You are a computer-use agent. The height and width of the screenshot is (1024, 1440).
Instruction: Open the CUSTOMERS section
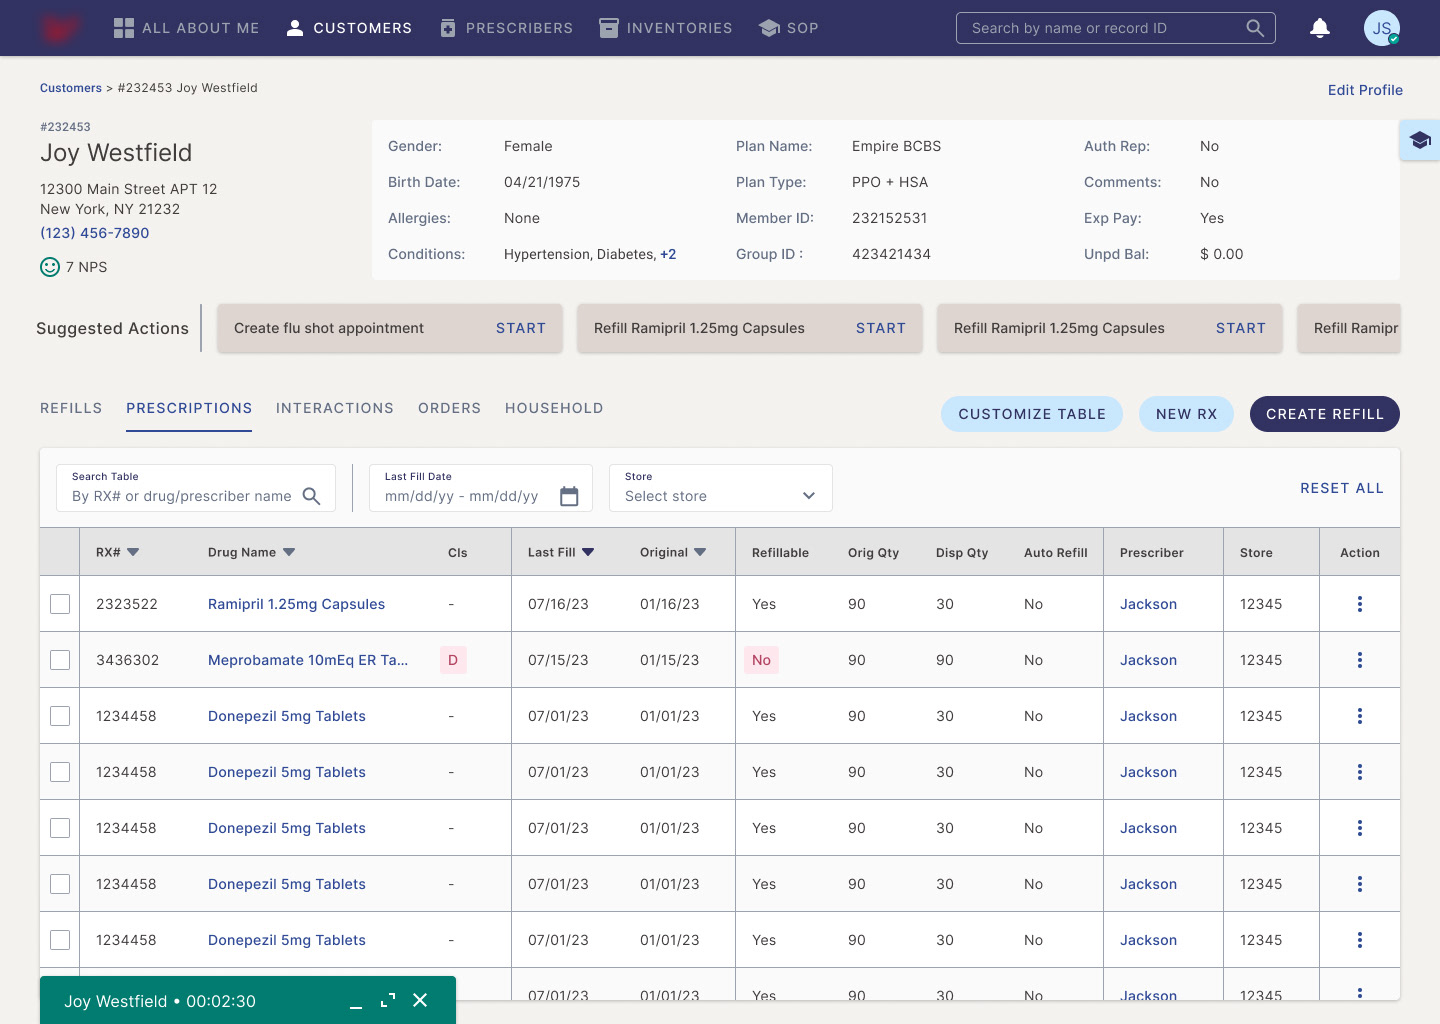[x=349, y=28]
